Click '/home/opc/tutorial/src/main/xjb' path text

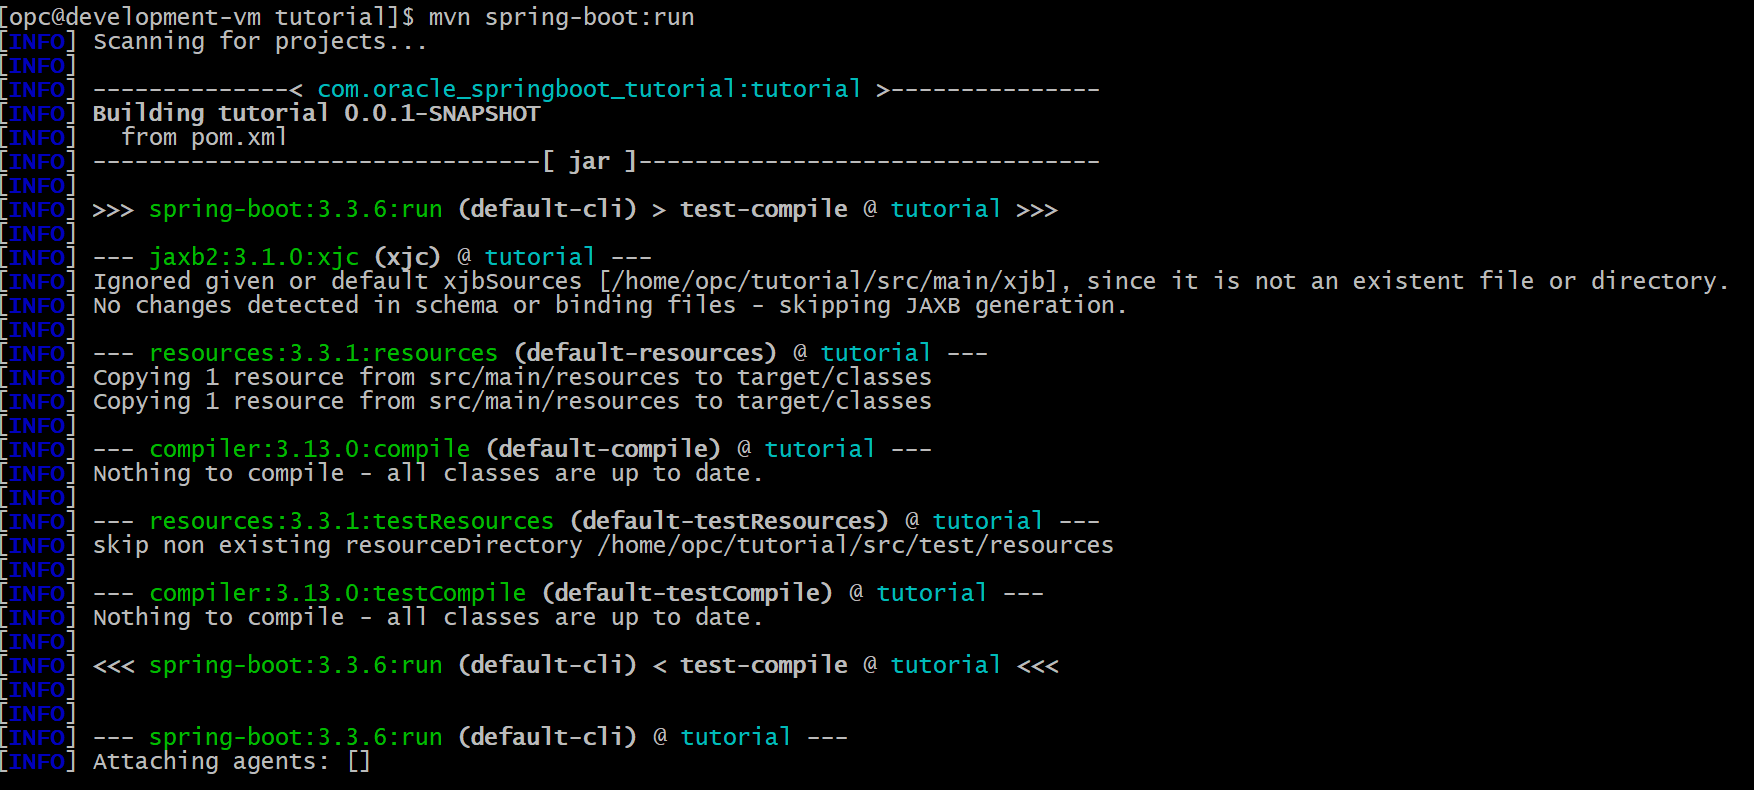click(x=827, y=282)
